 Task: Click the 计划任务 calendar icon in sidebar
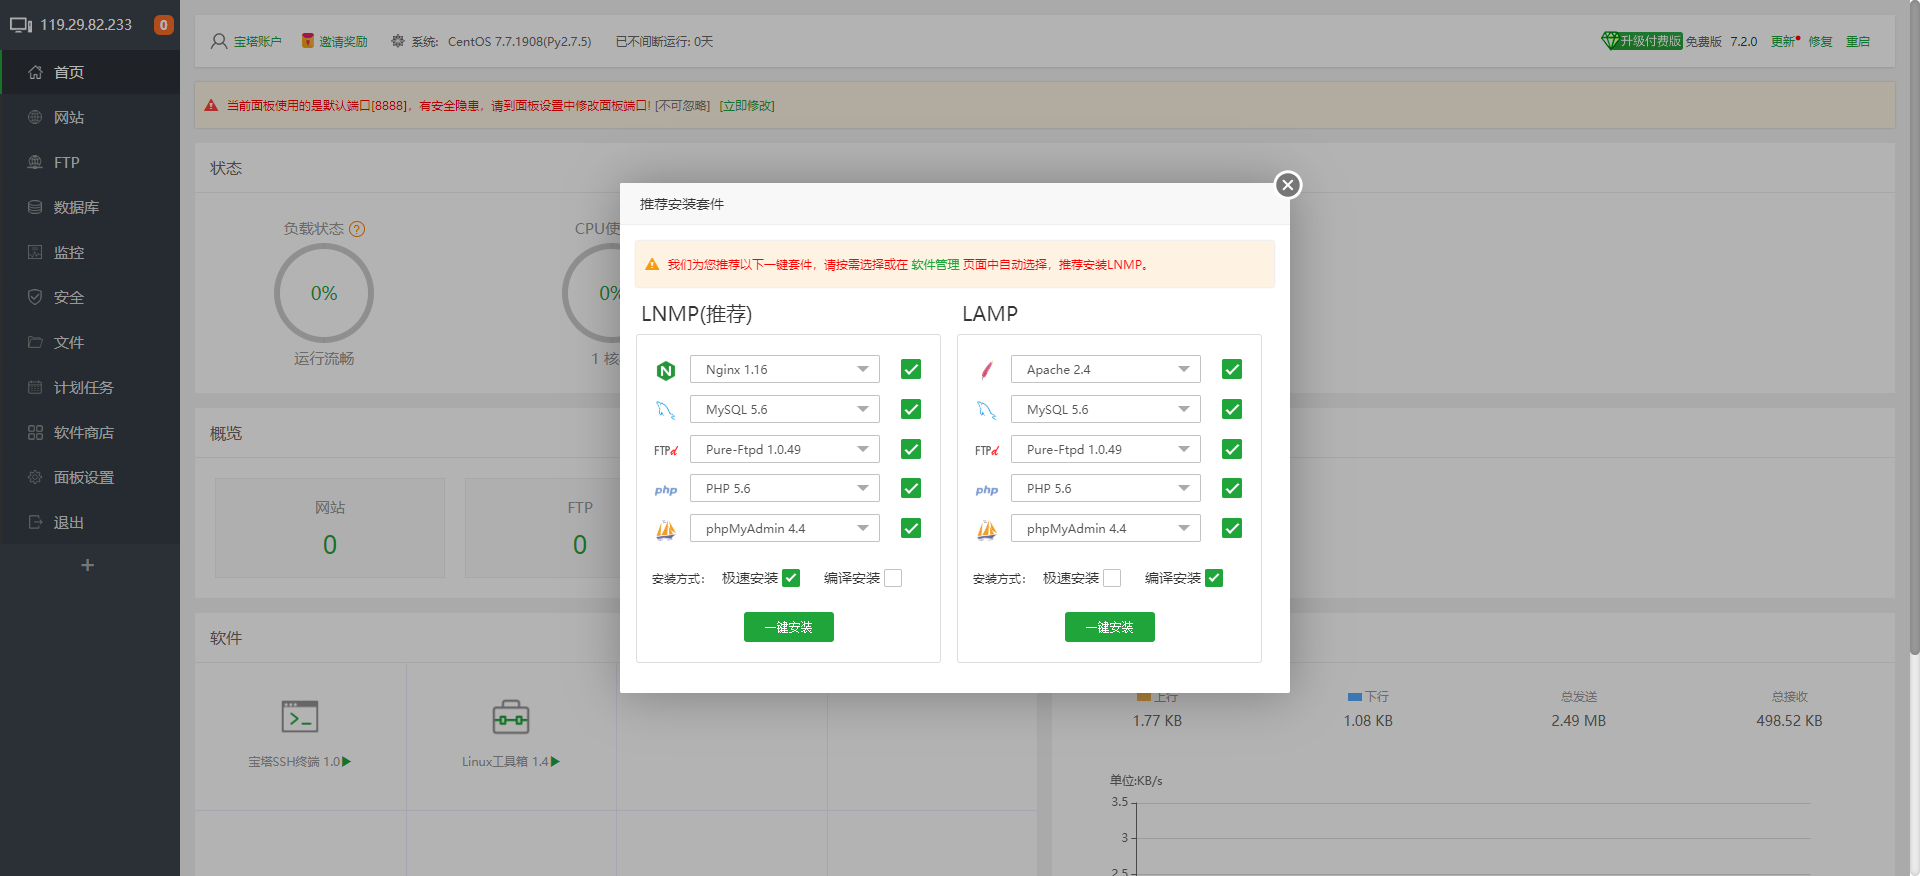[35, 387]
